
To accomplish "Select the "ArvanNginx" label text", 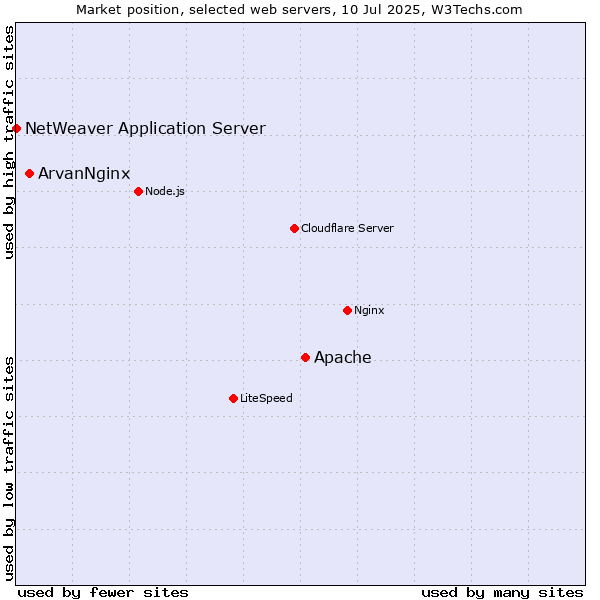I will 84,174.
